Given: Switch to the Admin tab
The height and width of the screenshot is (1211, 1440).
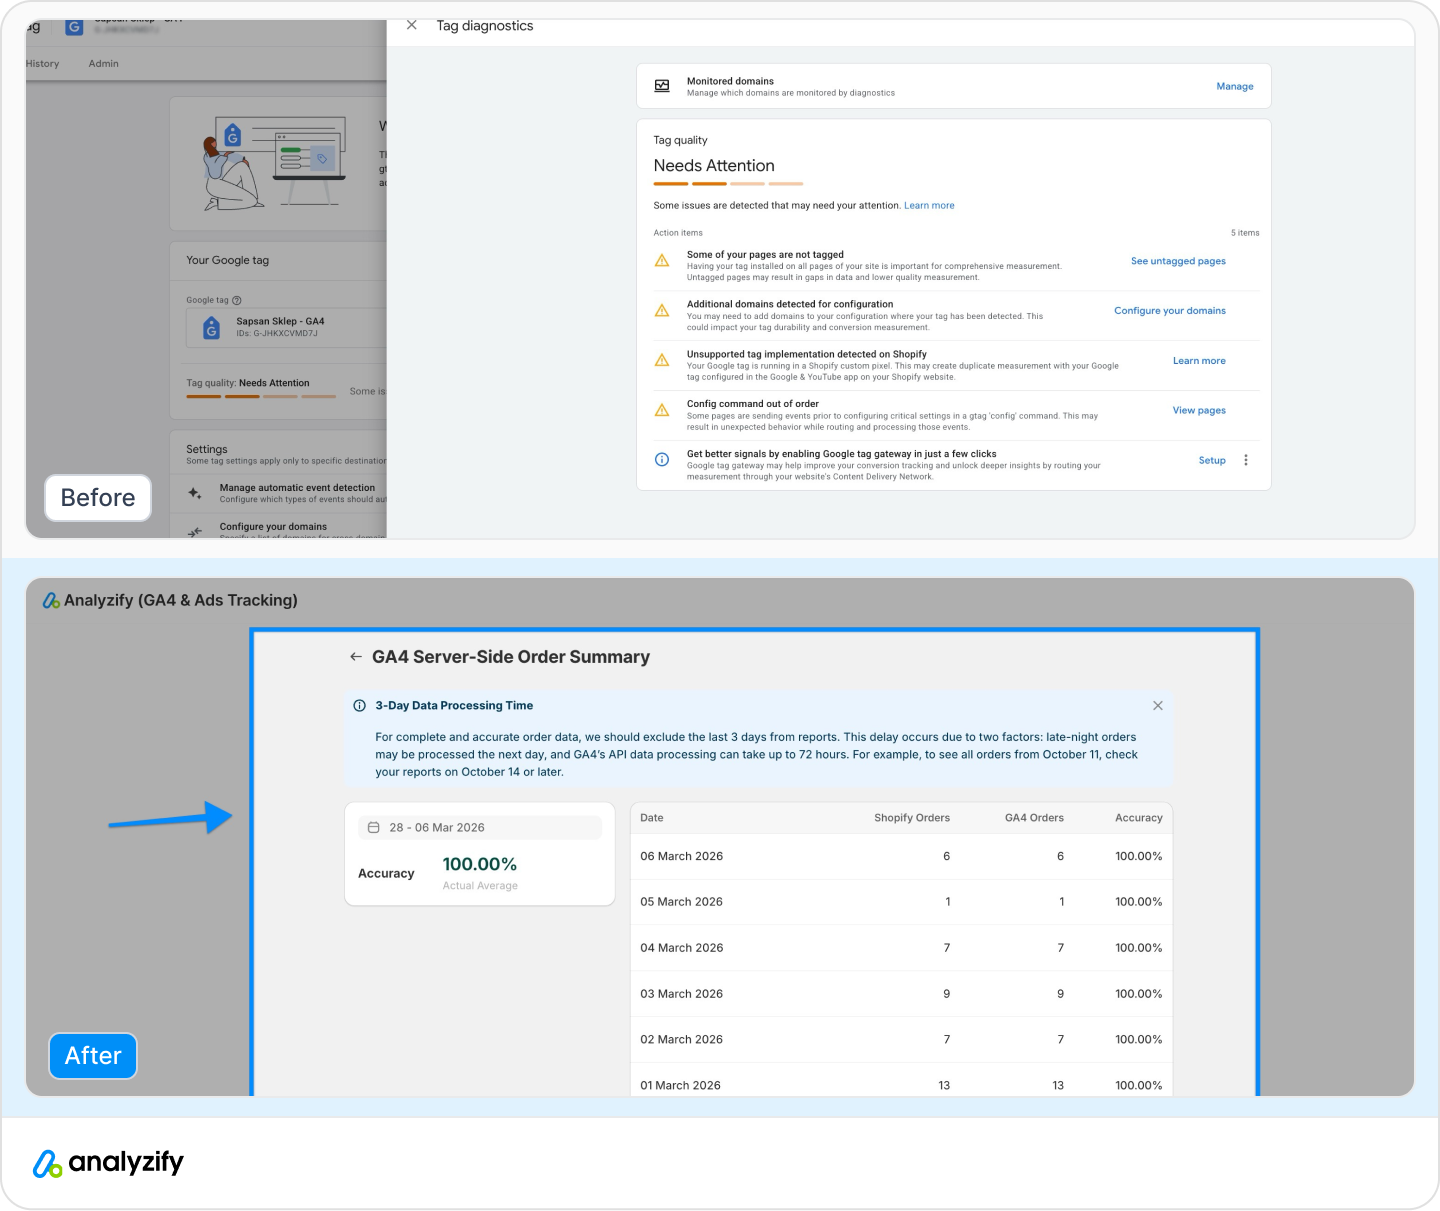Looking at the screenshot, I should 103,64.
